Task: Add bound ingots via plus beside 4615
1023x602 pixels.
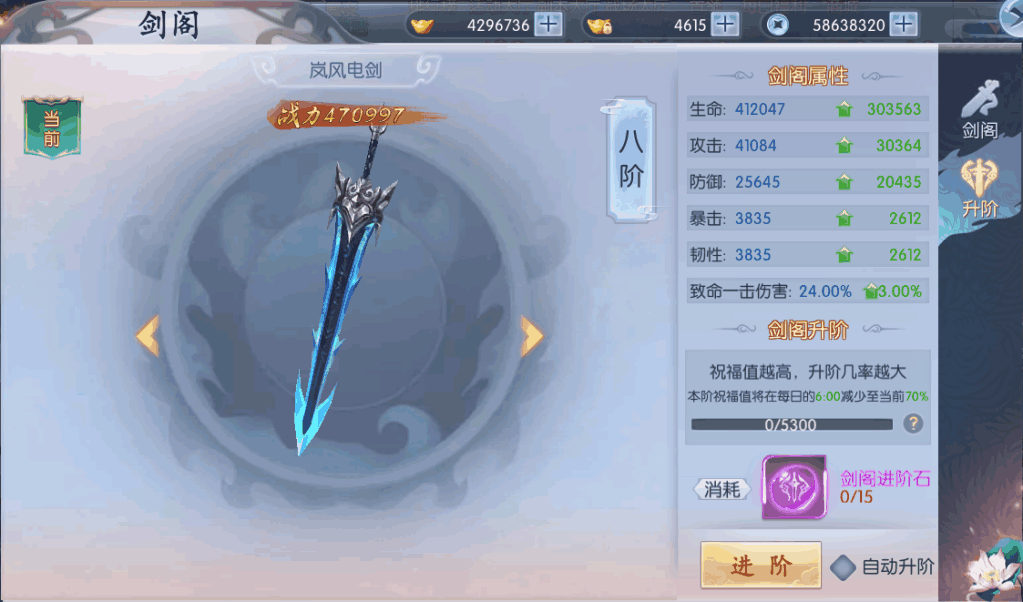Action: click(x=725, y=25)
